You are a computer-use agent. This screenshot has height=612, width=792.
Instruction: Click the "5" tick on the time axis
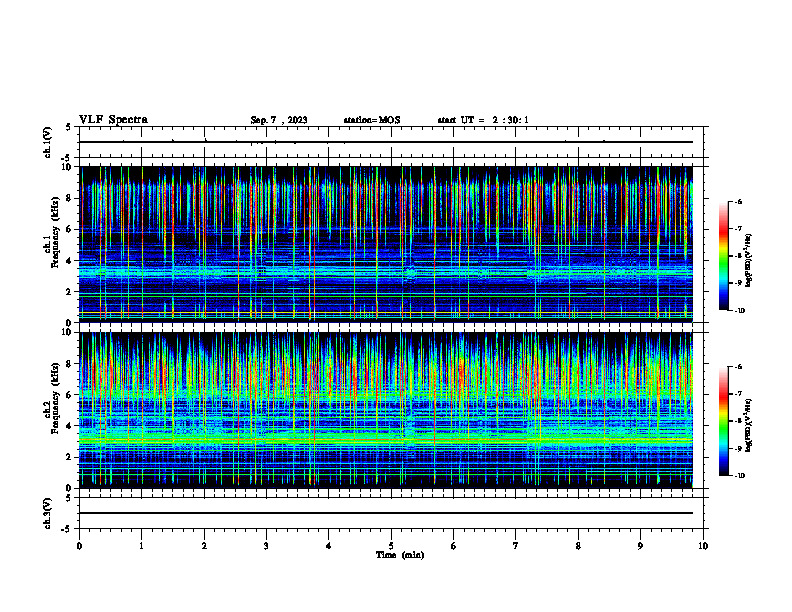pyautogui.click(x=391, y=546)
